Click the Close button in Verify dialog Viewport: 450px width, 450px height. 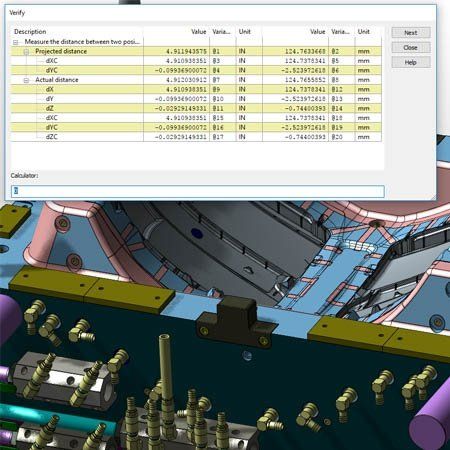tap(411, 48)
